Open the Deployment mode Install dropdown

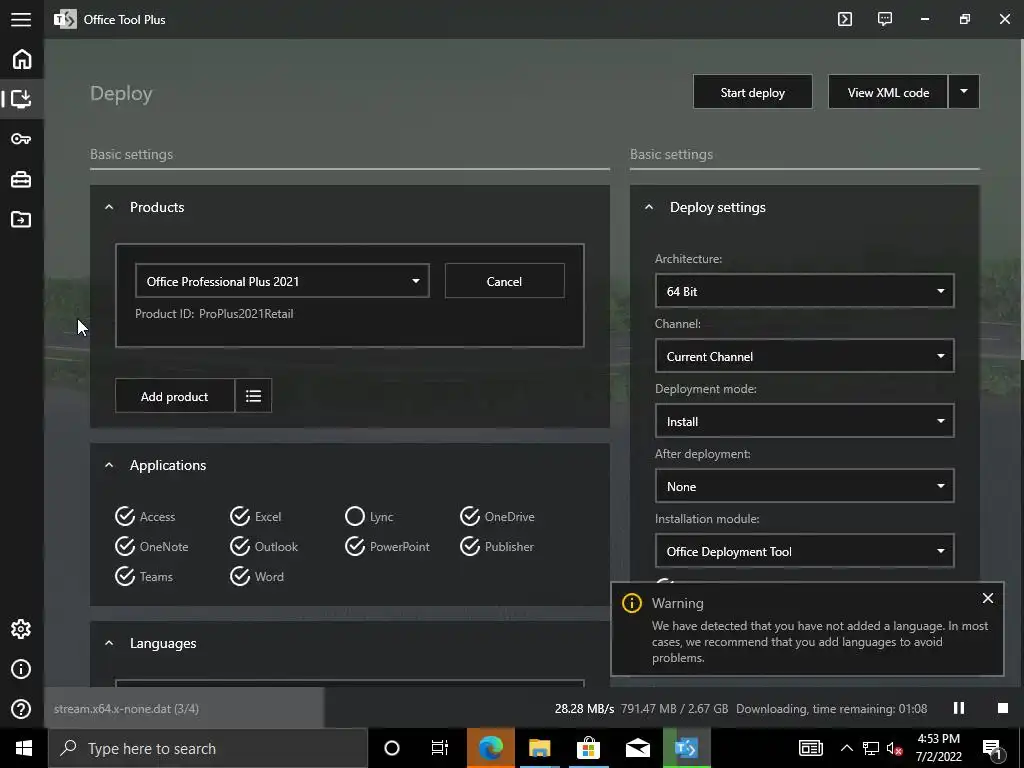pyautogui.click(x=805, y=421)
